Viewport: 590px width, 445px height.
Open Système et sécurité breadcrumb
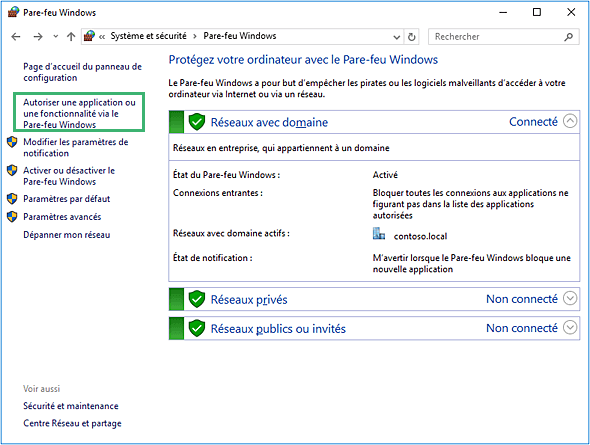pyautogui.click(x=148, y=36)
